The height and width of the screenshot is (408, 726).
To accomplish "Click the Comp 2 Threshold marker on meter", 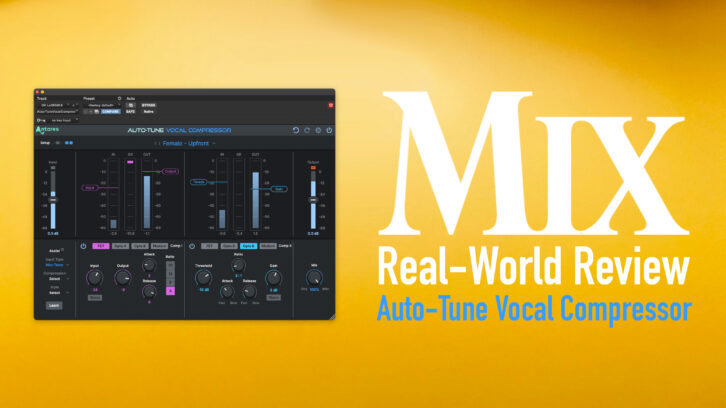I will [x=199, y=182].
